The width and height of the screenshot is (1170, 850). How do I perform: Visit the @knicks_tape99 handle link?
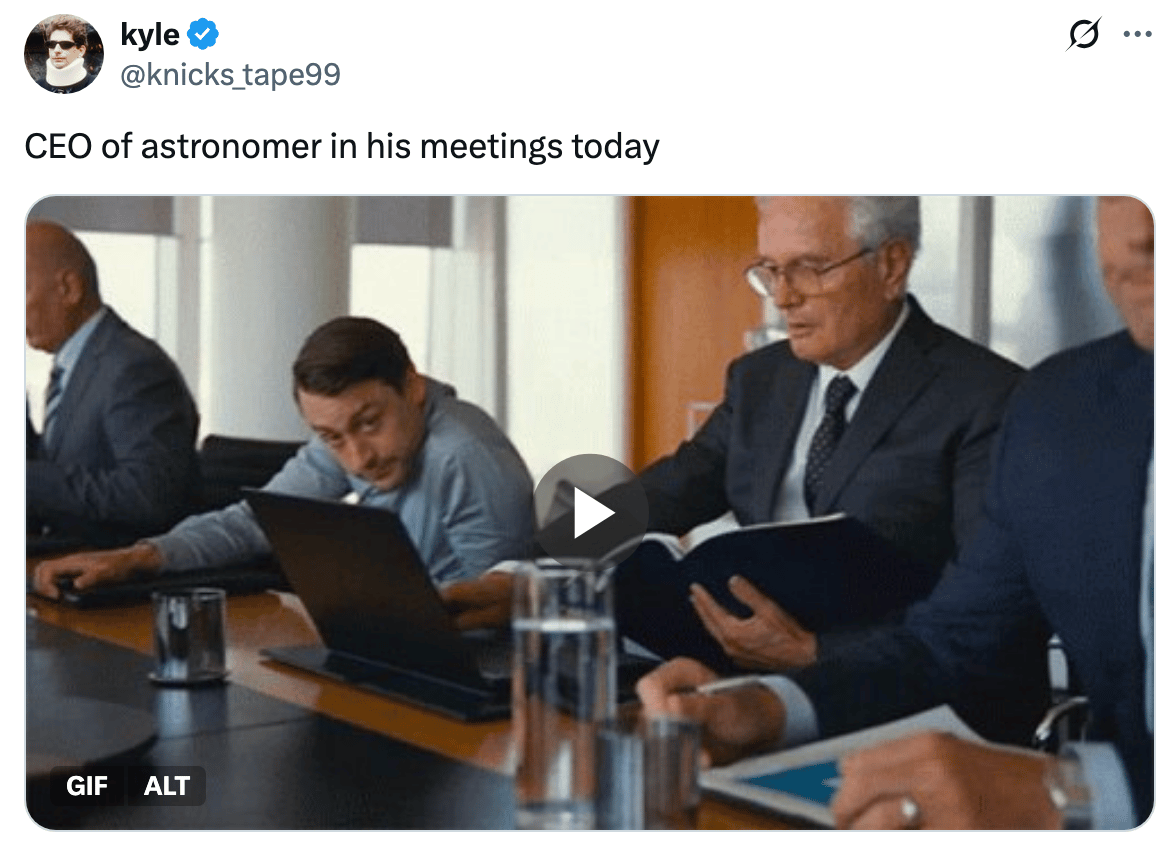pyautogui.click(x=231, y=74)
